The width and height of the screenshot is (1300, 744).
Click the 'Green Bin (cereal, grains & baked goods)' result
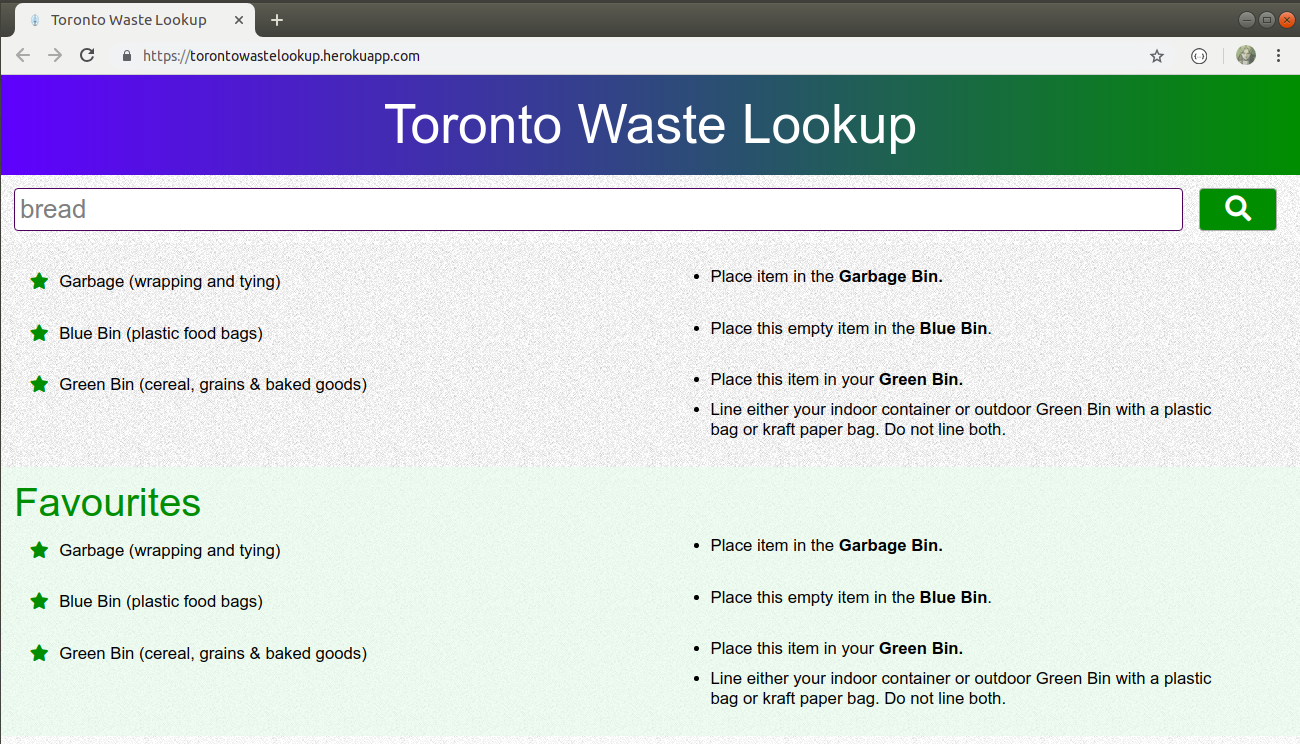[213, 384]
